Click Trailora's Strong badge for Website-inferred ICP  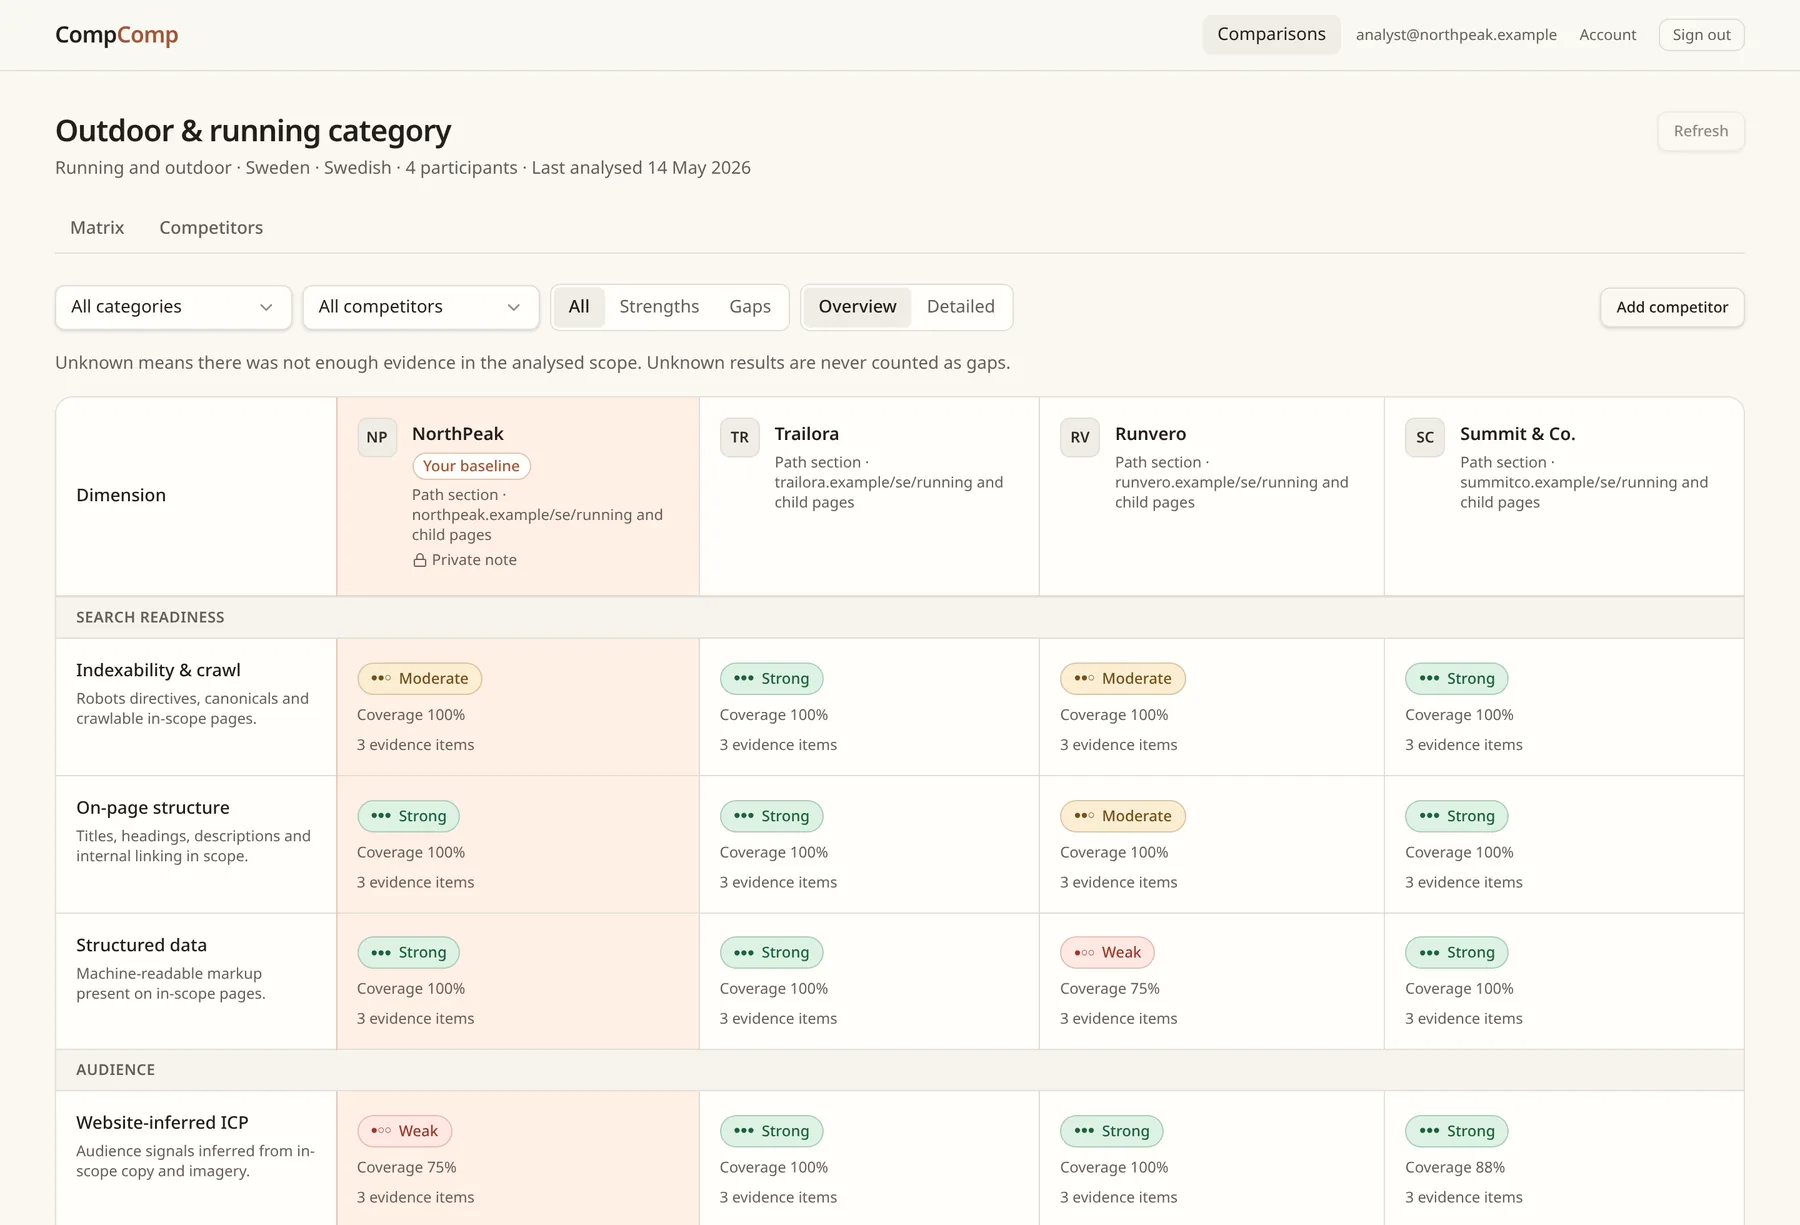[772, 1131]
